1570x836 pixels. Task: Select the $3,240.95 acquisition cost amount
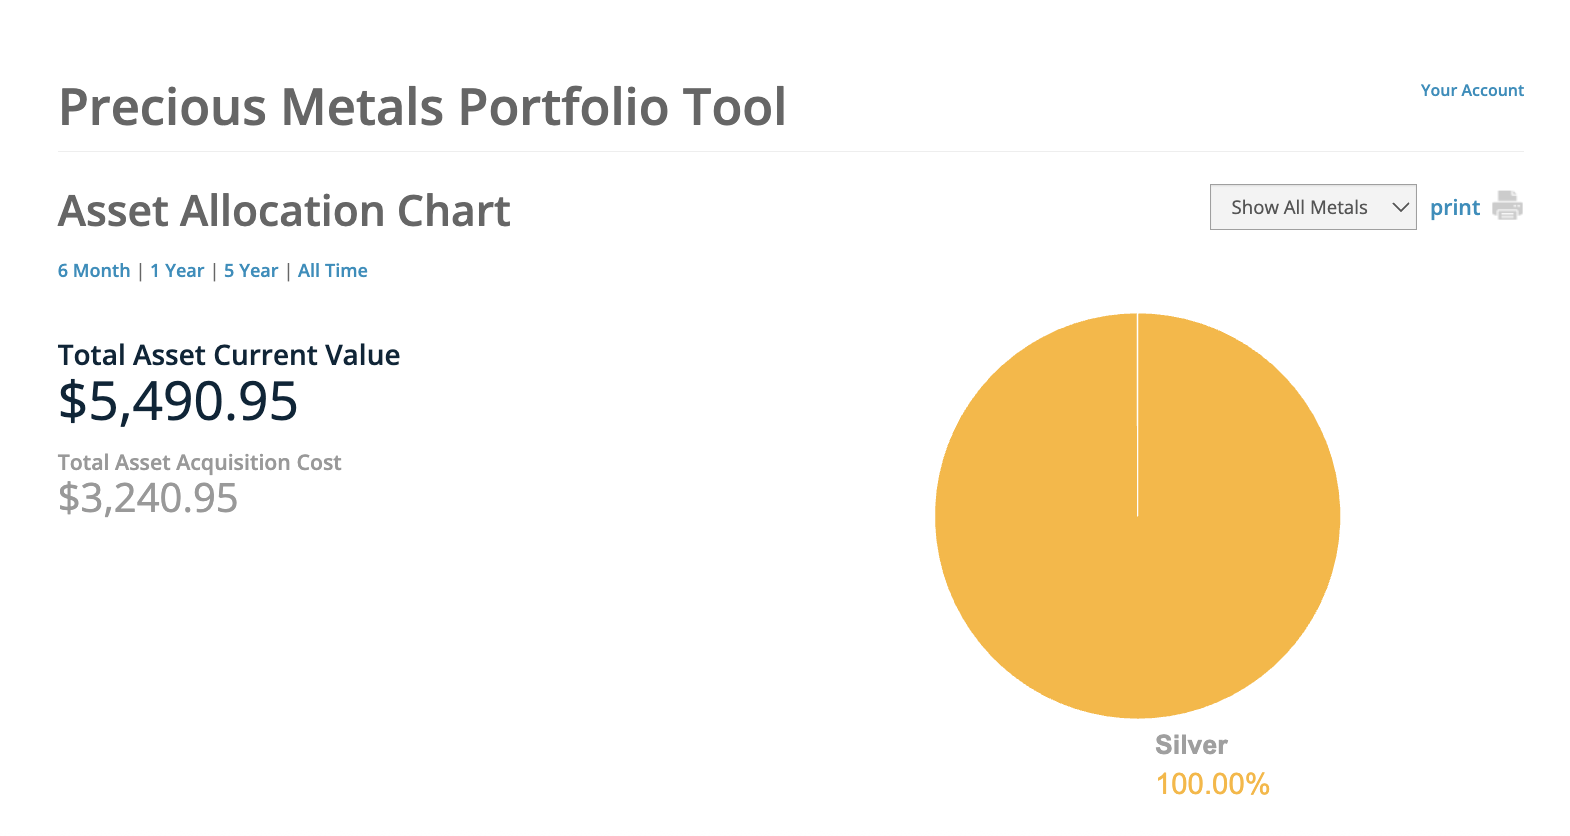[x=148, y=498]
